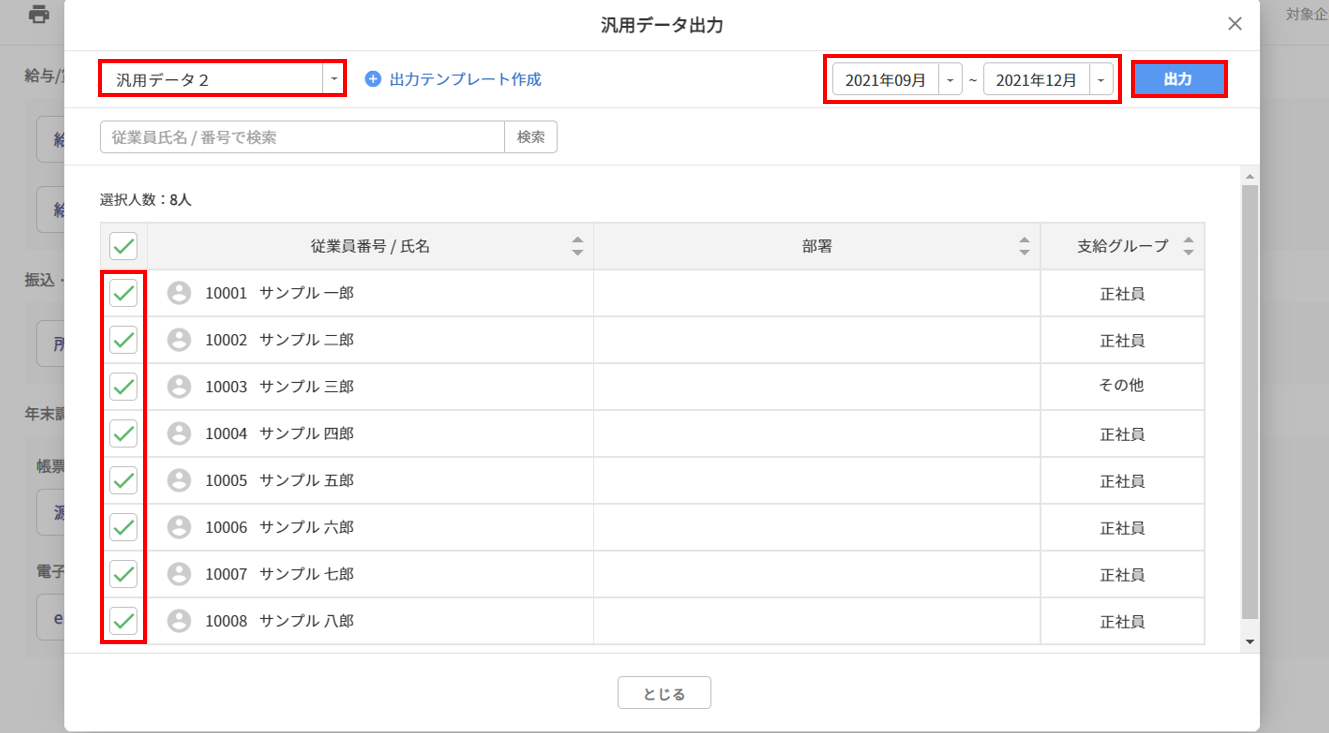Uncheck employee 10008 サンプル 八郎

(x=123, y=621)
